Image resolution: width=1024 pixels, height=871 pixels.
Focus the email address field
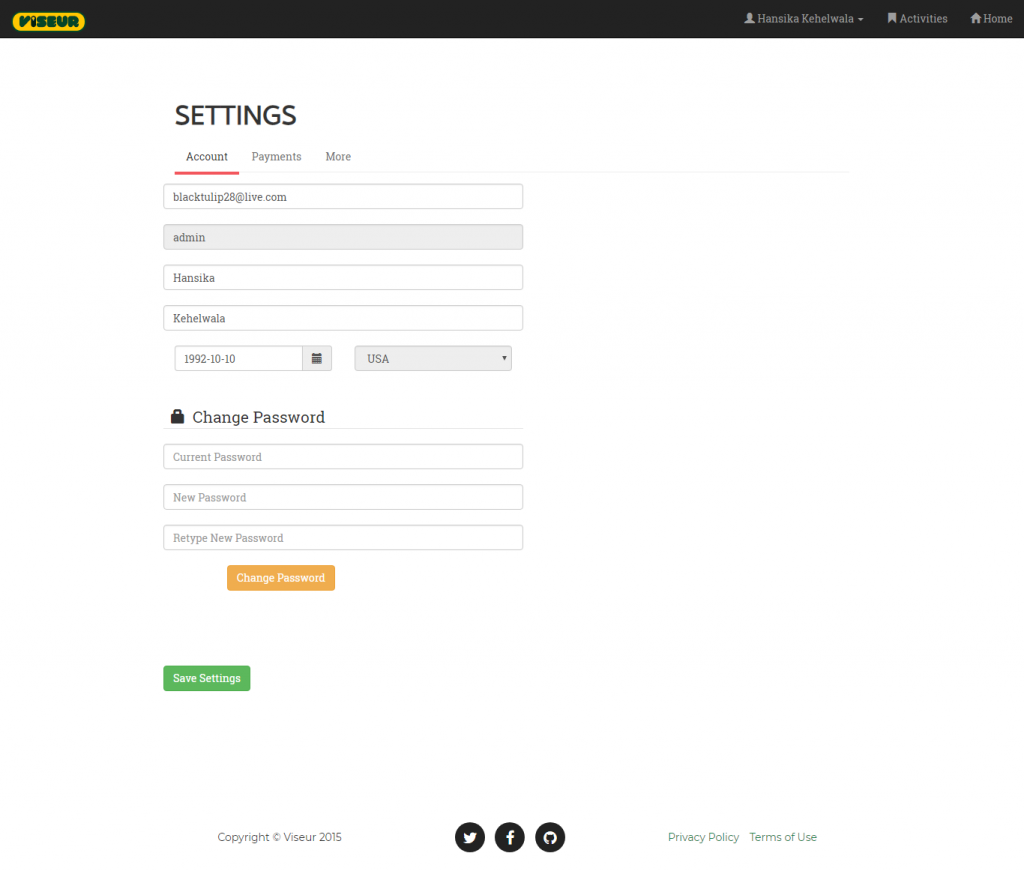343,197
